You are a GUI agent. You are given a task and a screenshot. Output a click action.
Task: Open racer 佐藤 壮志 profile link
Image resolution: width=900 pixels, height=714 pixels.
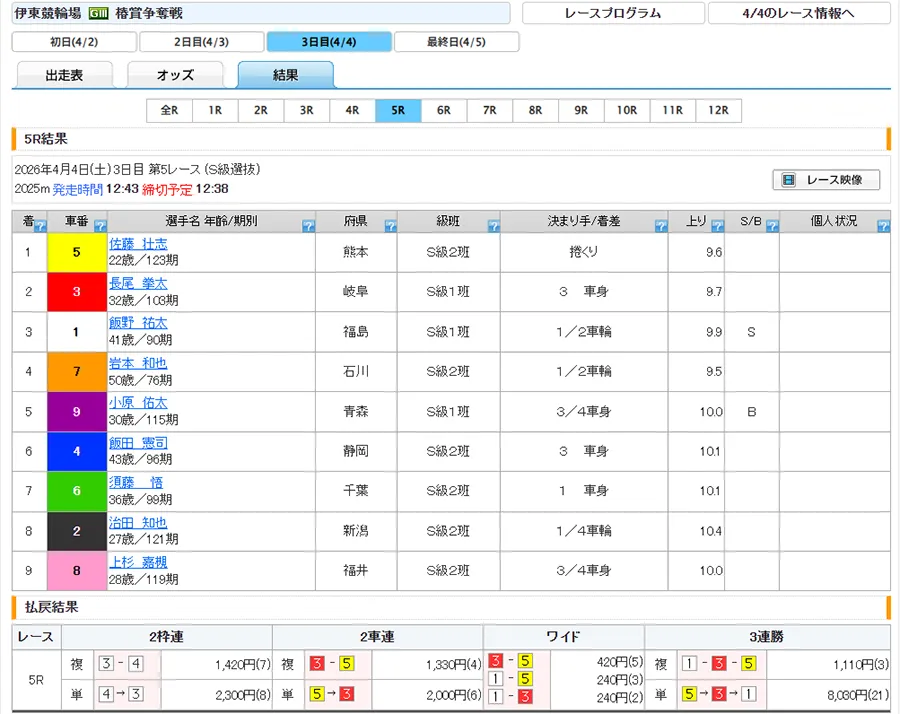point(138,244)
